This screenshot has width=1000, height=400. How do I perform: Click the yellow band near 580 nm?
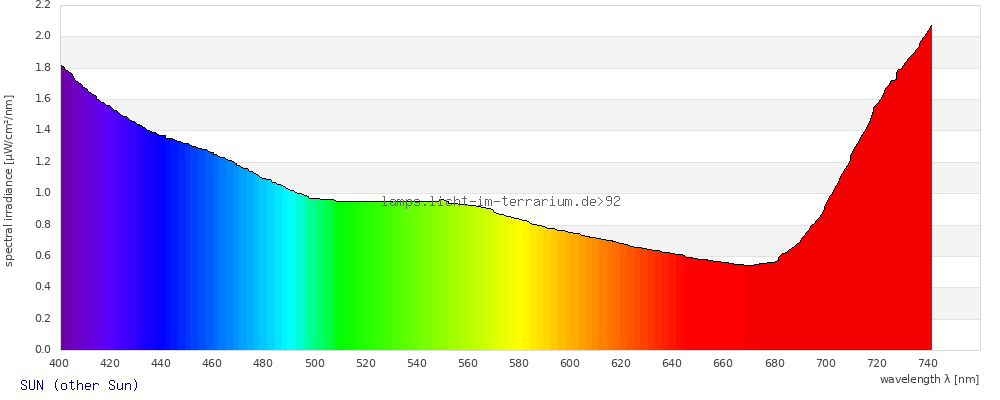pos(520,287)
